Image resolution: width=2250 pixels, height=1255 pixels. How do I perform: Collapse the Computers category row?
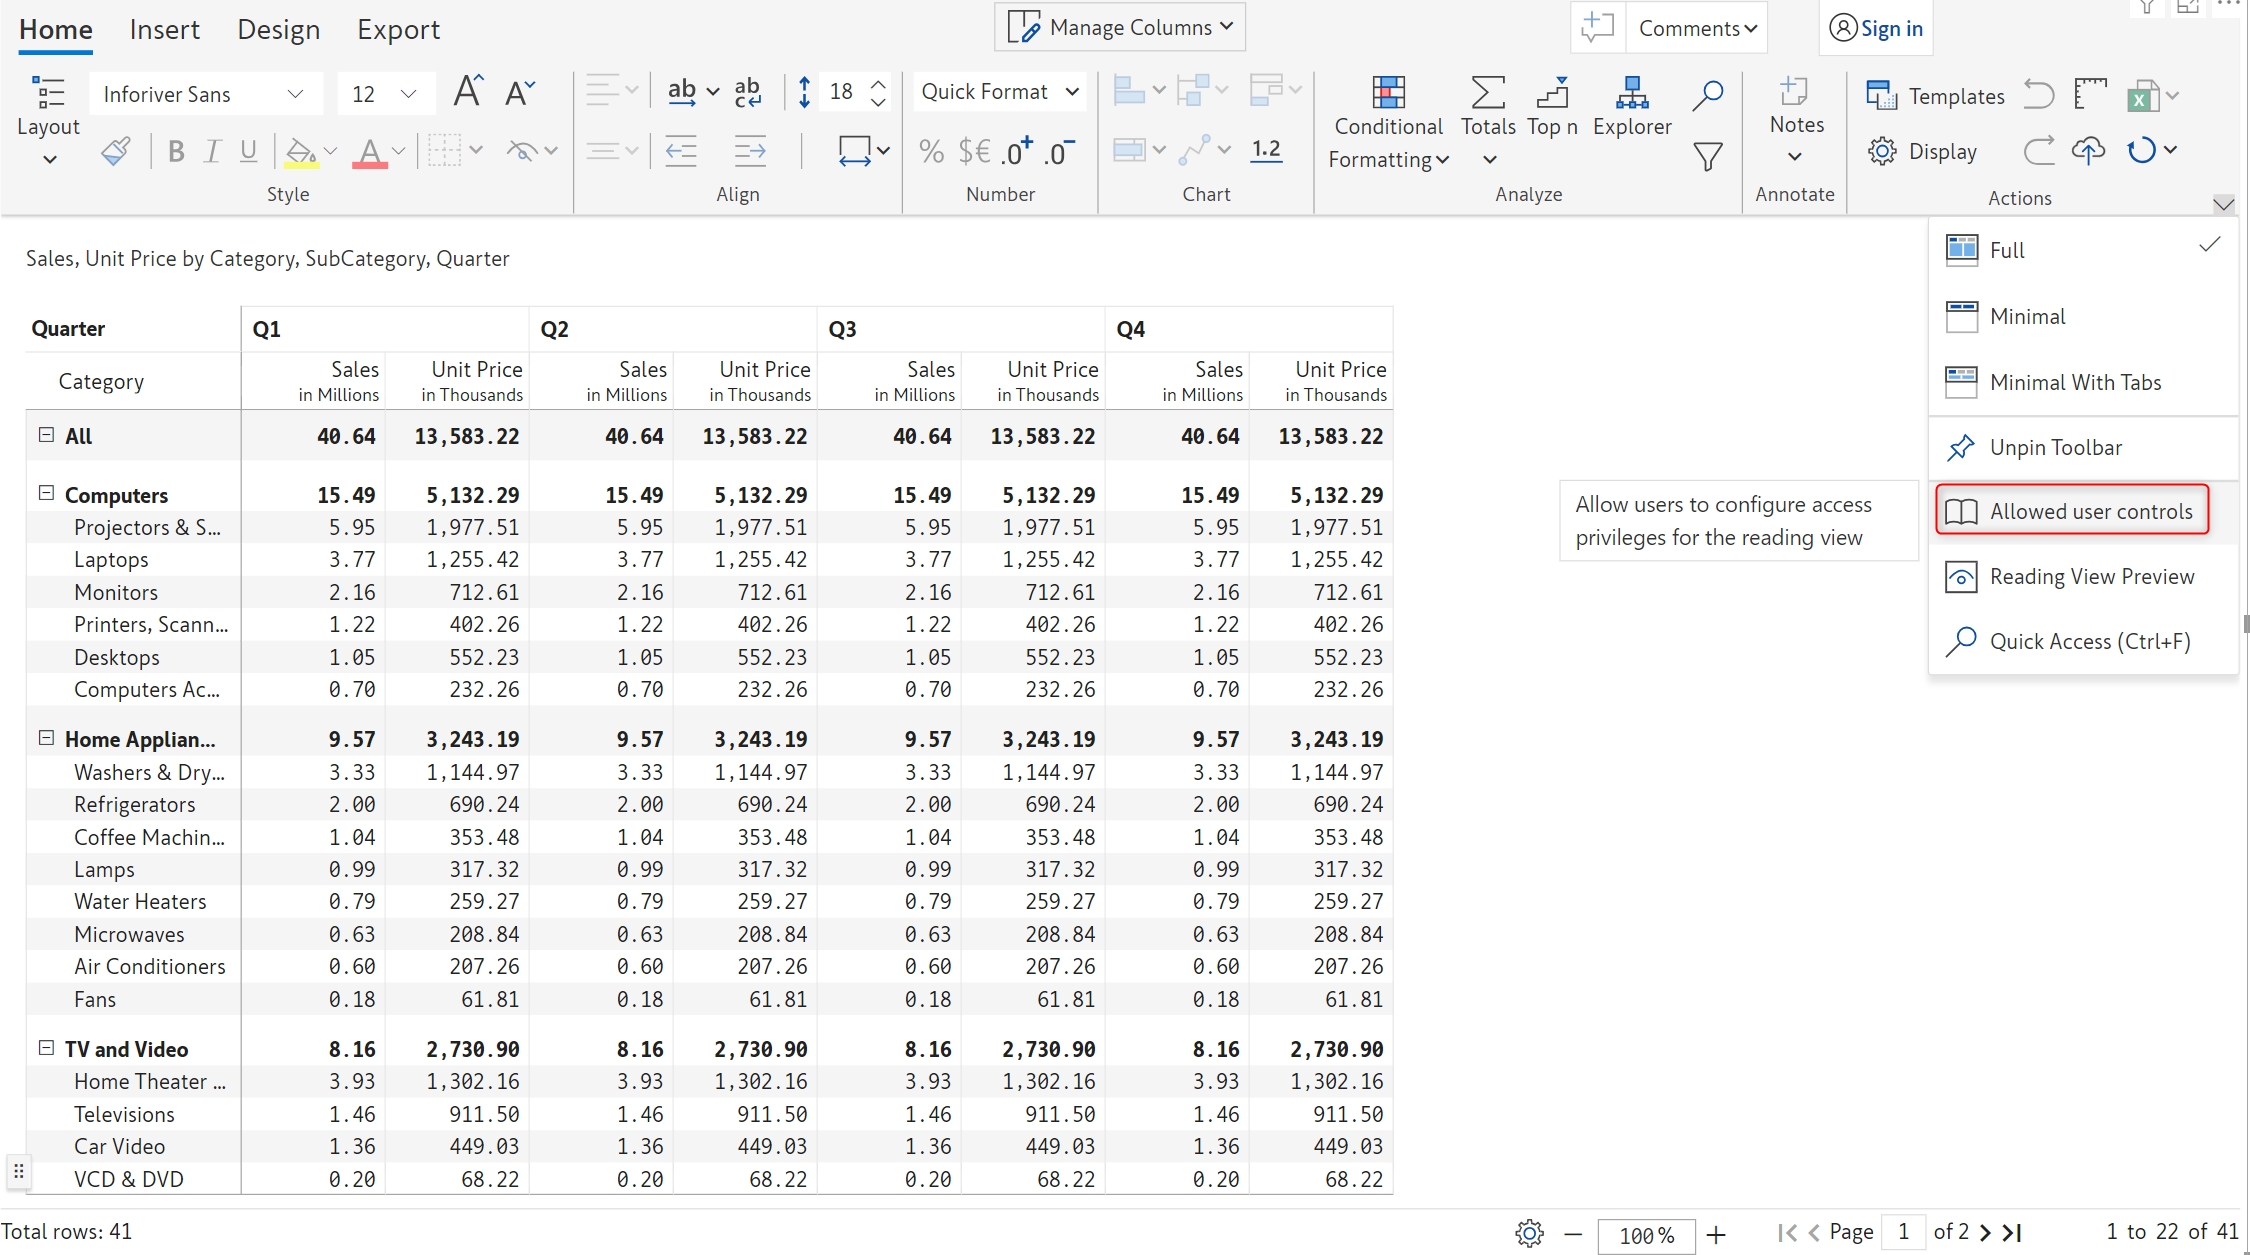pos(46,493)
